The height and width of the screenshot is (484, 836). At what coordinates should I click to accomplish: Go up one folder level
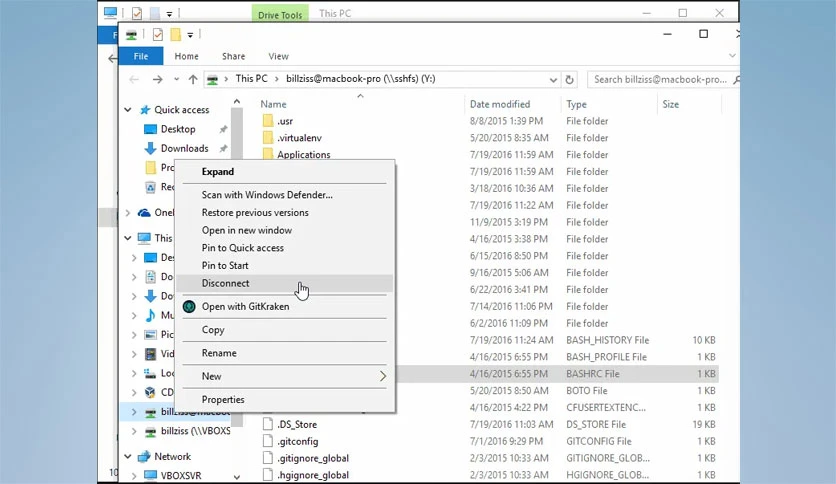pyautogui.click(x=192, y=79)
